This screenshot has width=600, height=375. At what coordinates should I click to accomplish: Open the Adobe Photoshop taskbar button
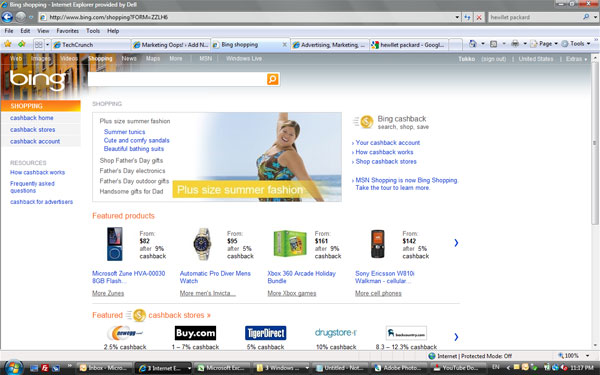click(x=400, y=368)
